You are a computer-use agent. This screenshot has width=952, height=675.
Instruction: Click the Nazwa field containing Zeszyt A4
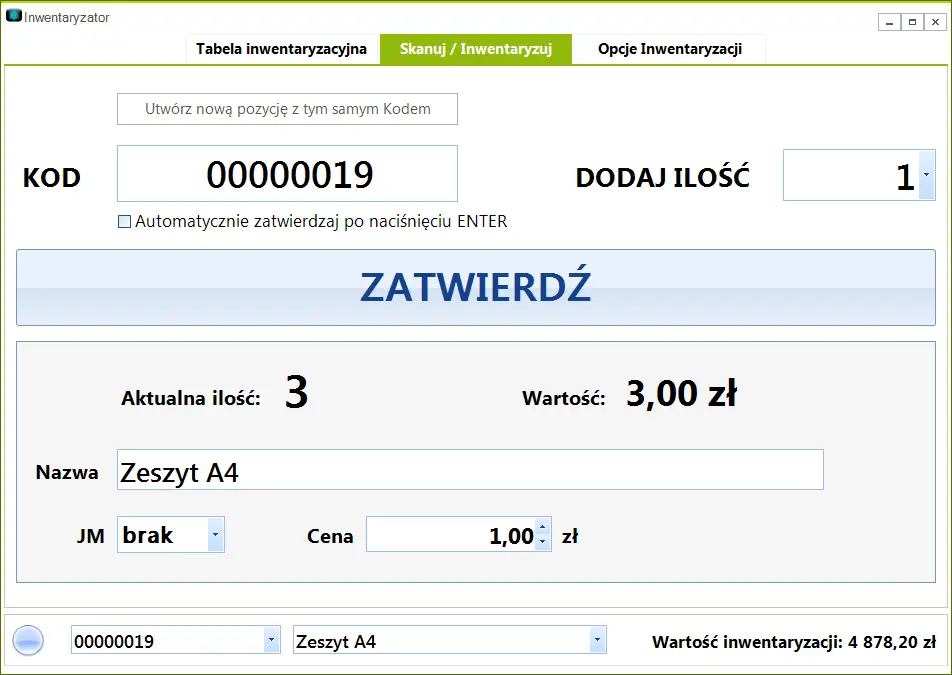470,470
